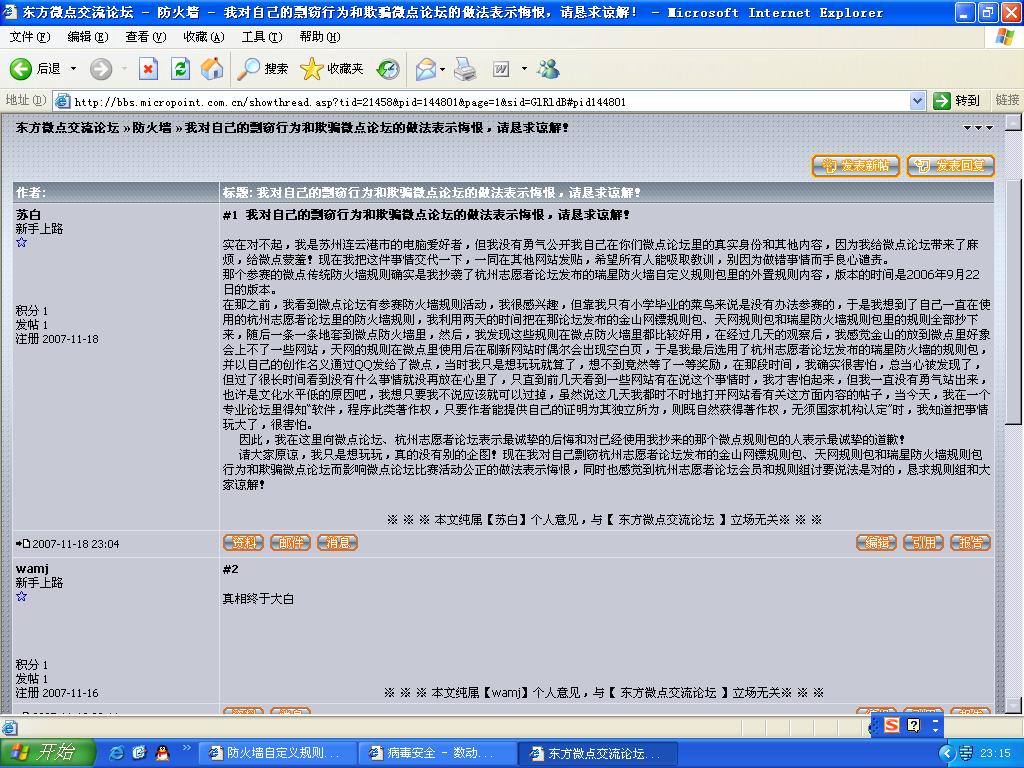
Task: Click 邮件 button under 苏白's post
Action: click(x=291, y=543)
